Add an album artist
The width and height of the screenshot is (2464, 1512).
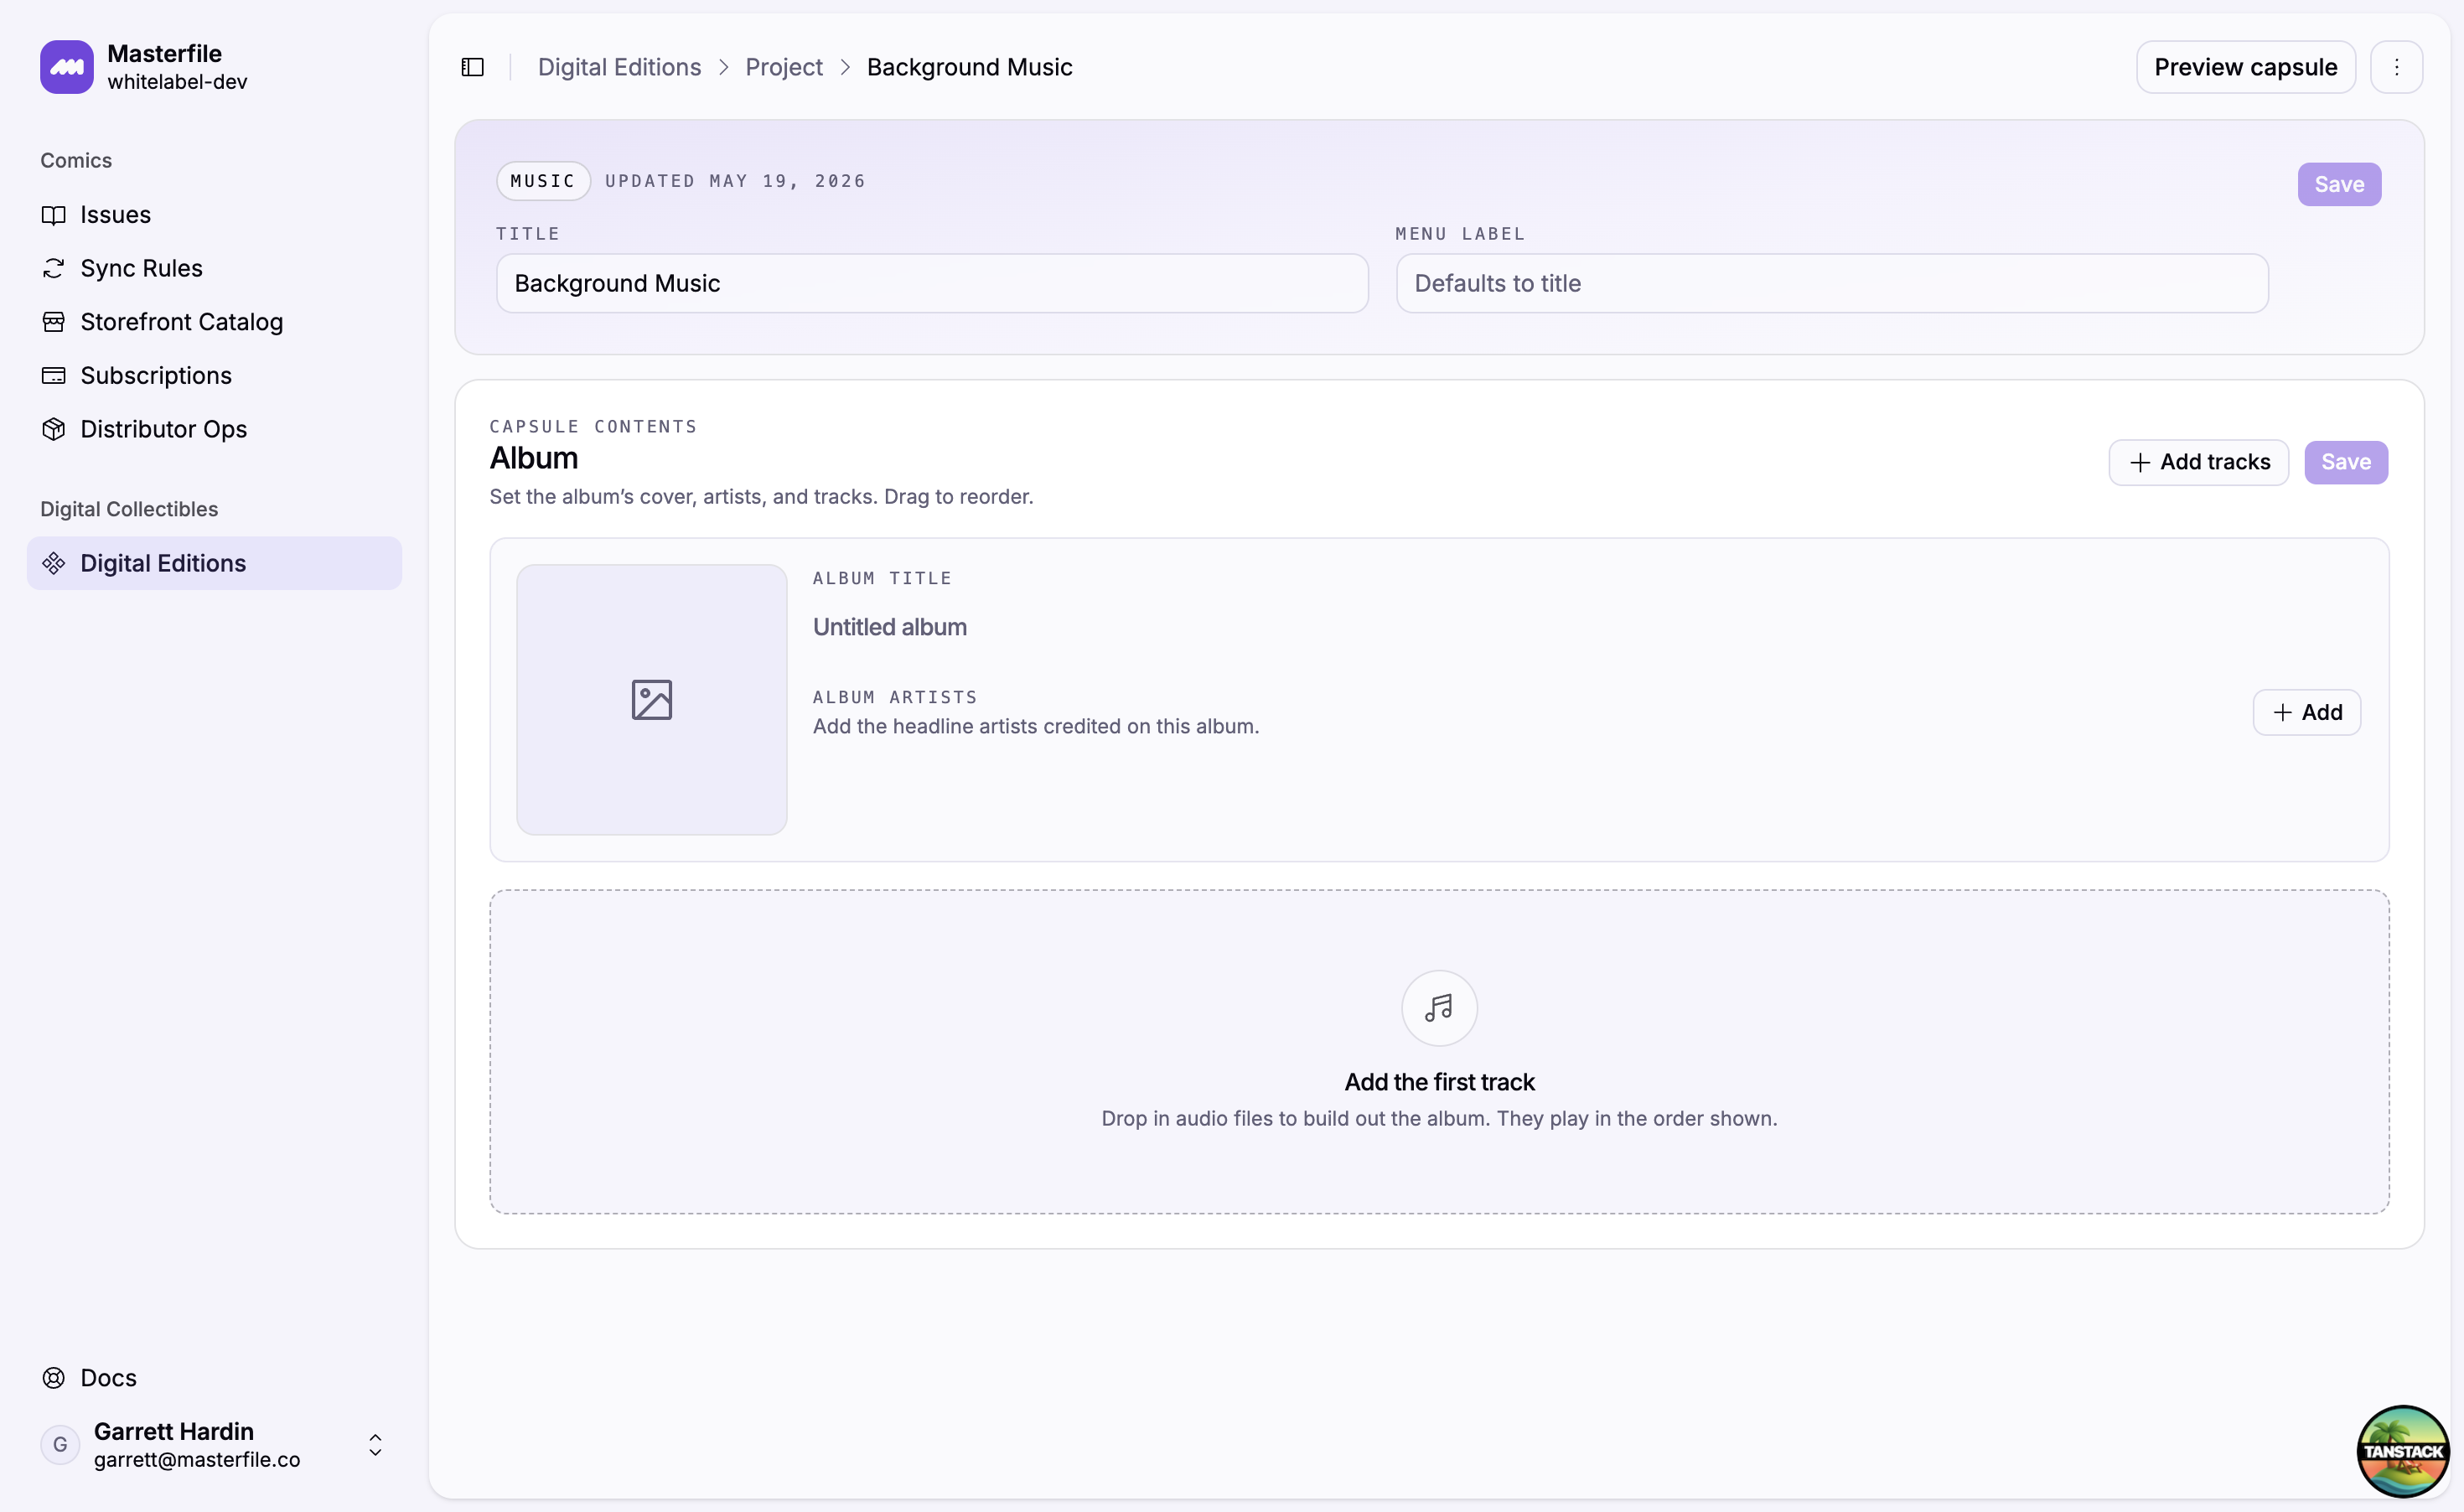coord(2306,712)
